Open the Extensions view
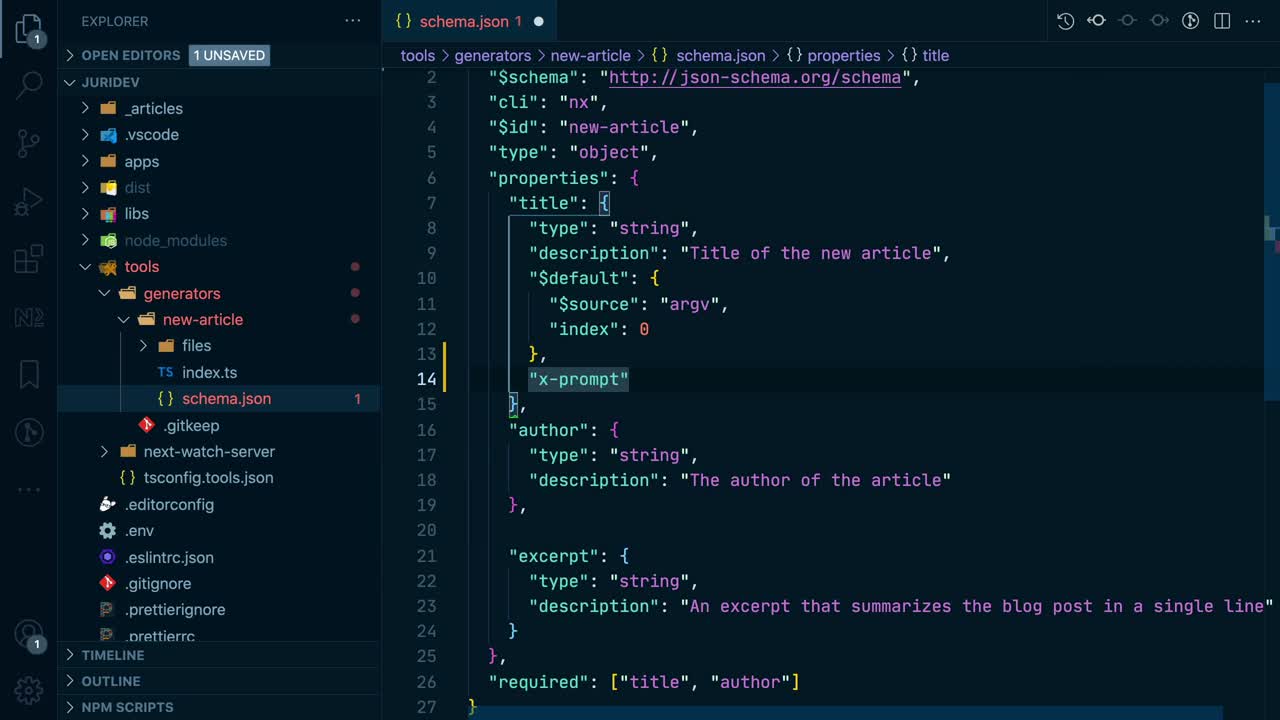Image resolution: width=1280 pixels, height=720 pixels. pos(29,260)
